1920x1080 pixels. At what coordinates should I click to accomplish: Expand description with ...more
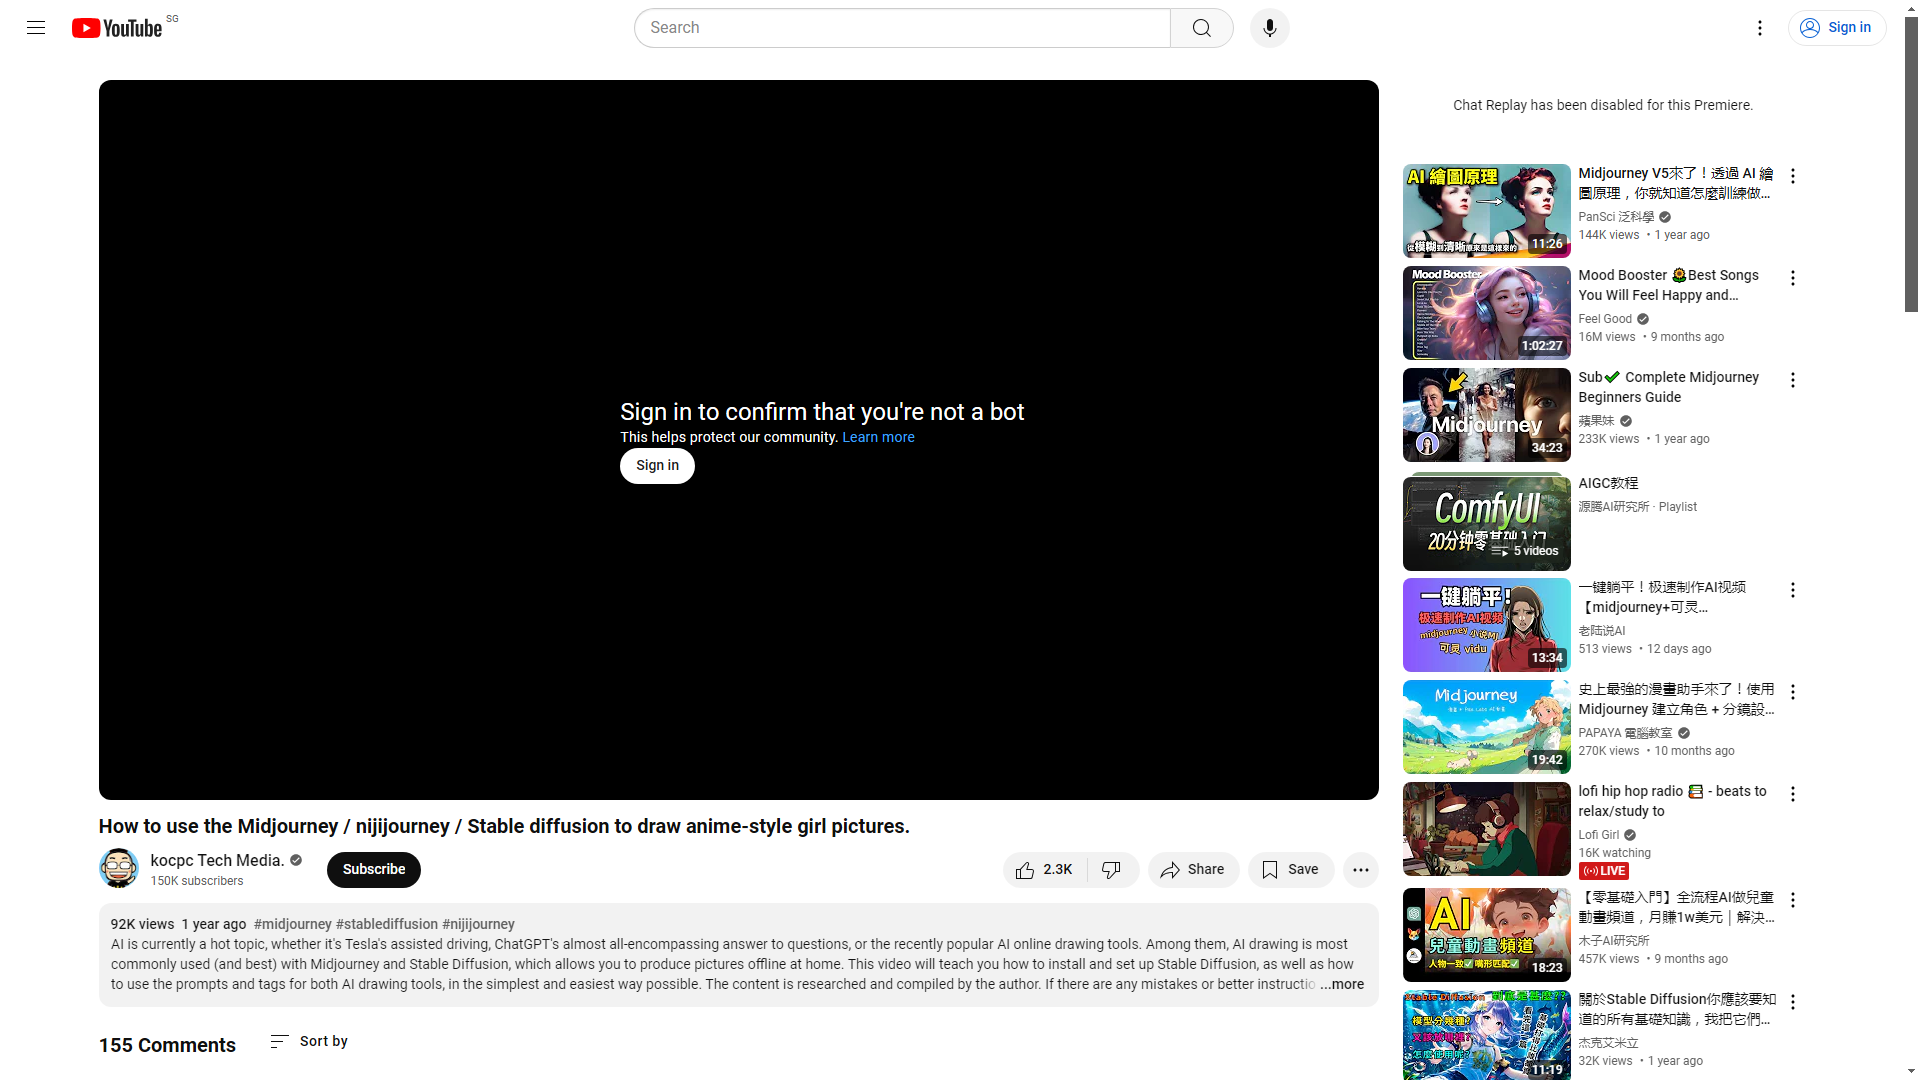point(1342,985)
